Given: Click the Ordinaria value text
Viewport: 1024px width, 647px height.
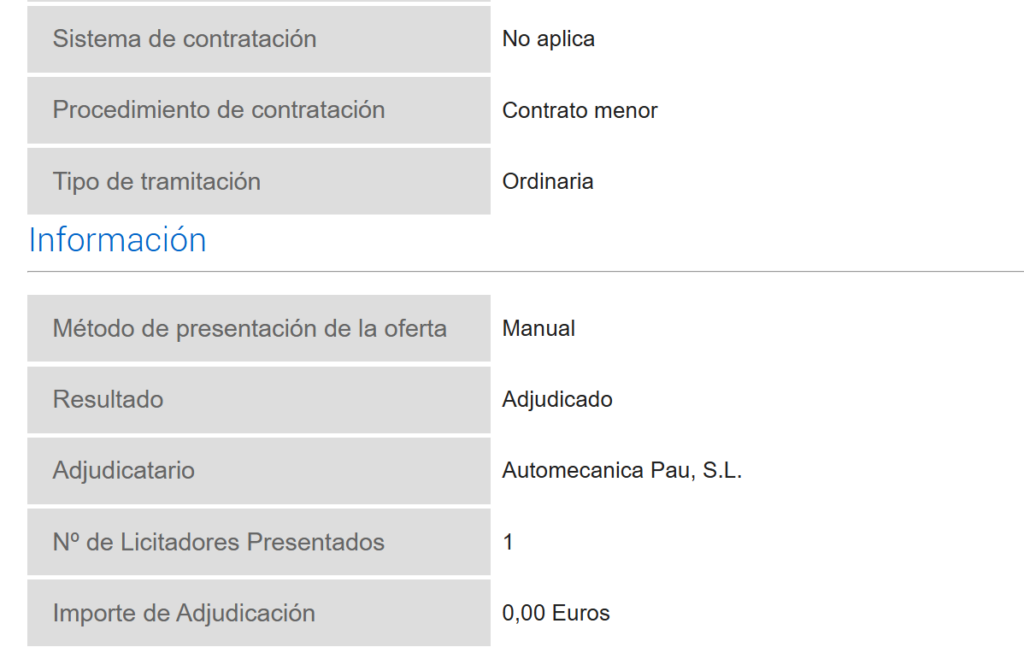Looking at the screenshot, I should click(547, 181).
